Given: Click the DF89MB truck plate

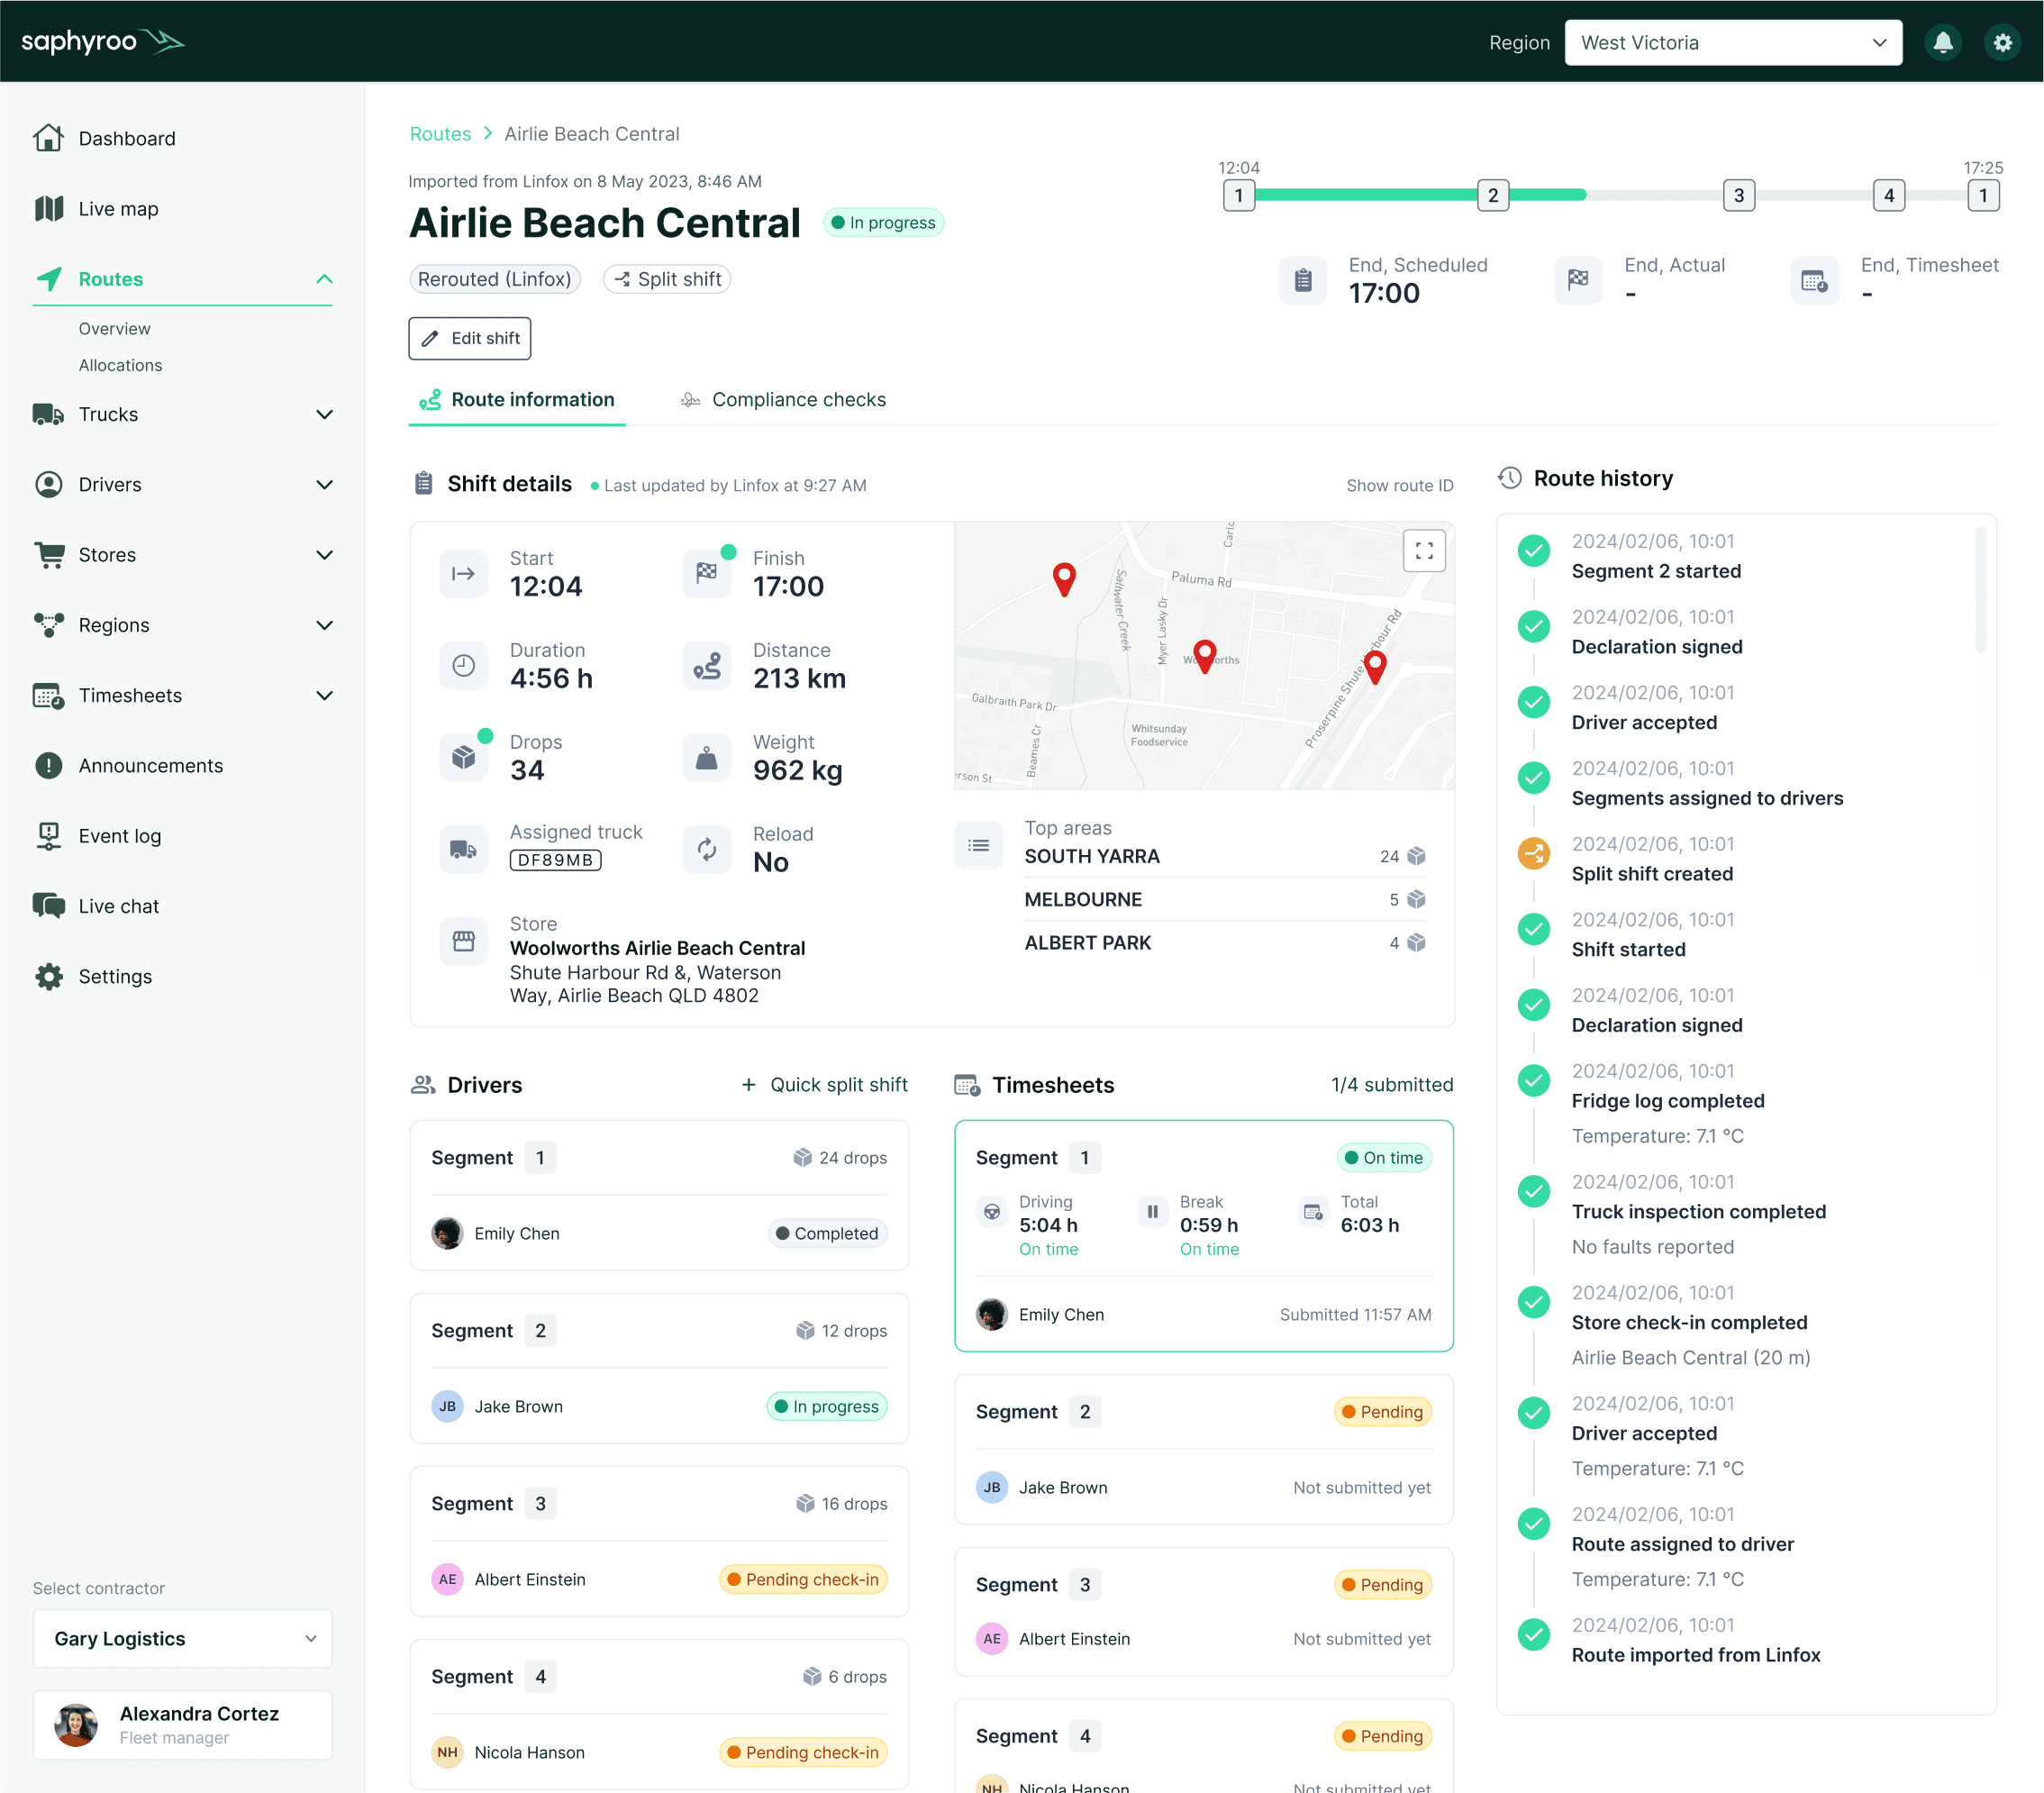Looking at the screenshot, I should tap(555, 860).
